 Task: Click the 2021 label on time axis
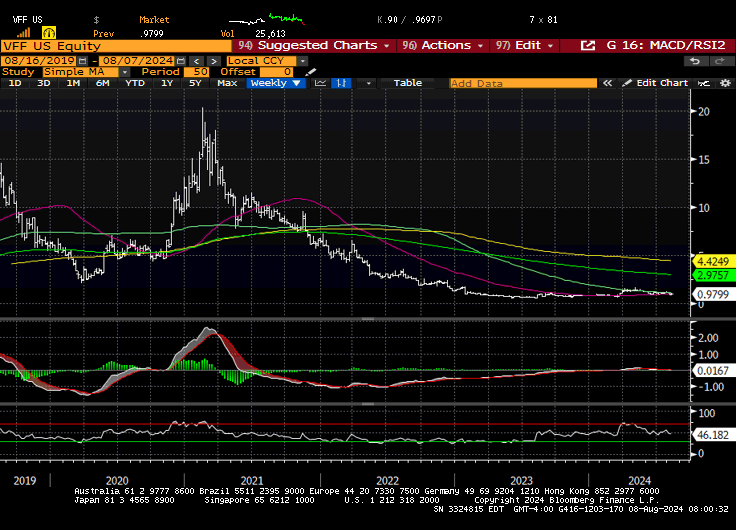[252, 481]
